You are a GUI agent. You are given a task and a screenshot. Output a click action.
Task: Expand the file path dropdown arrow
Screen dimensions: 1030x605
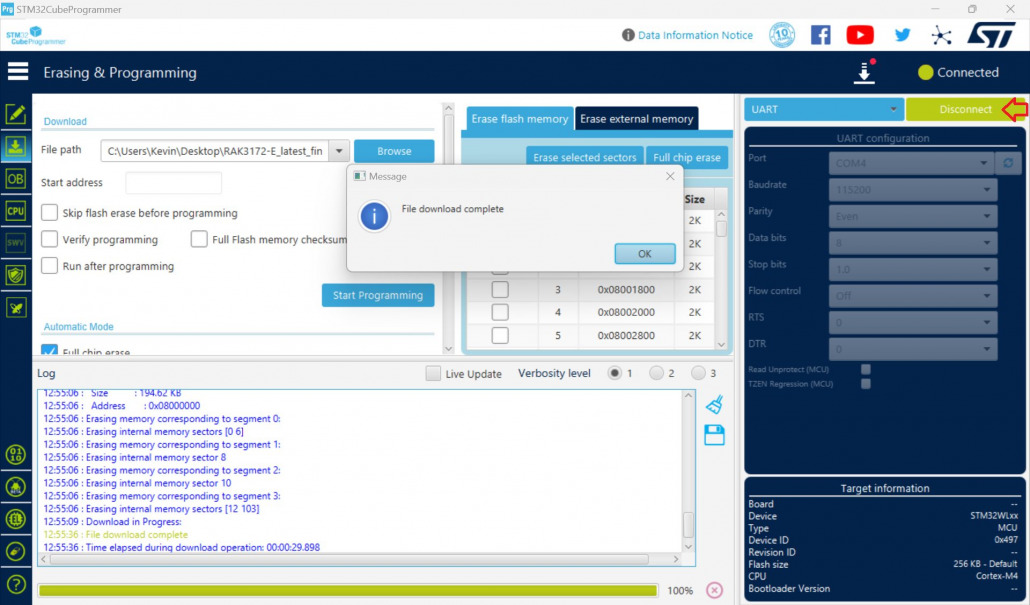pos(338,151)
